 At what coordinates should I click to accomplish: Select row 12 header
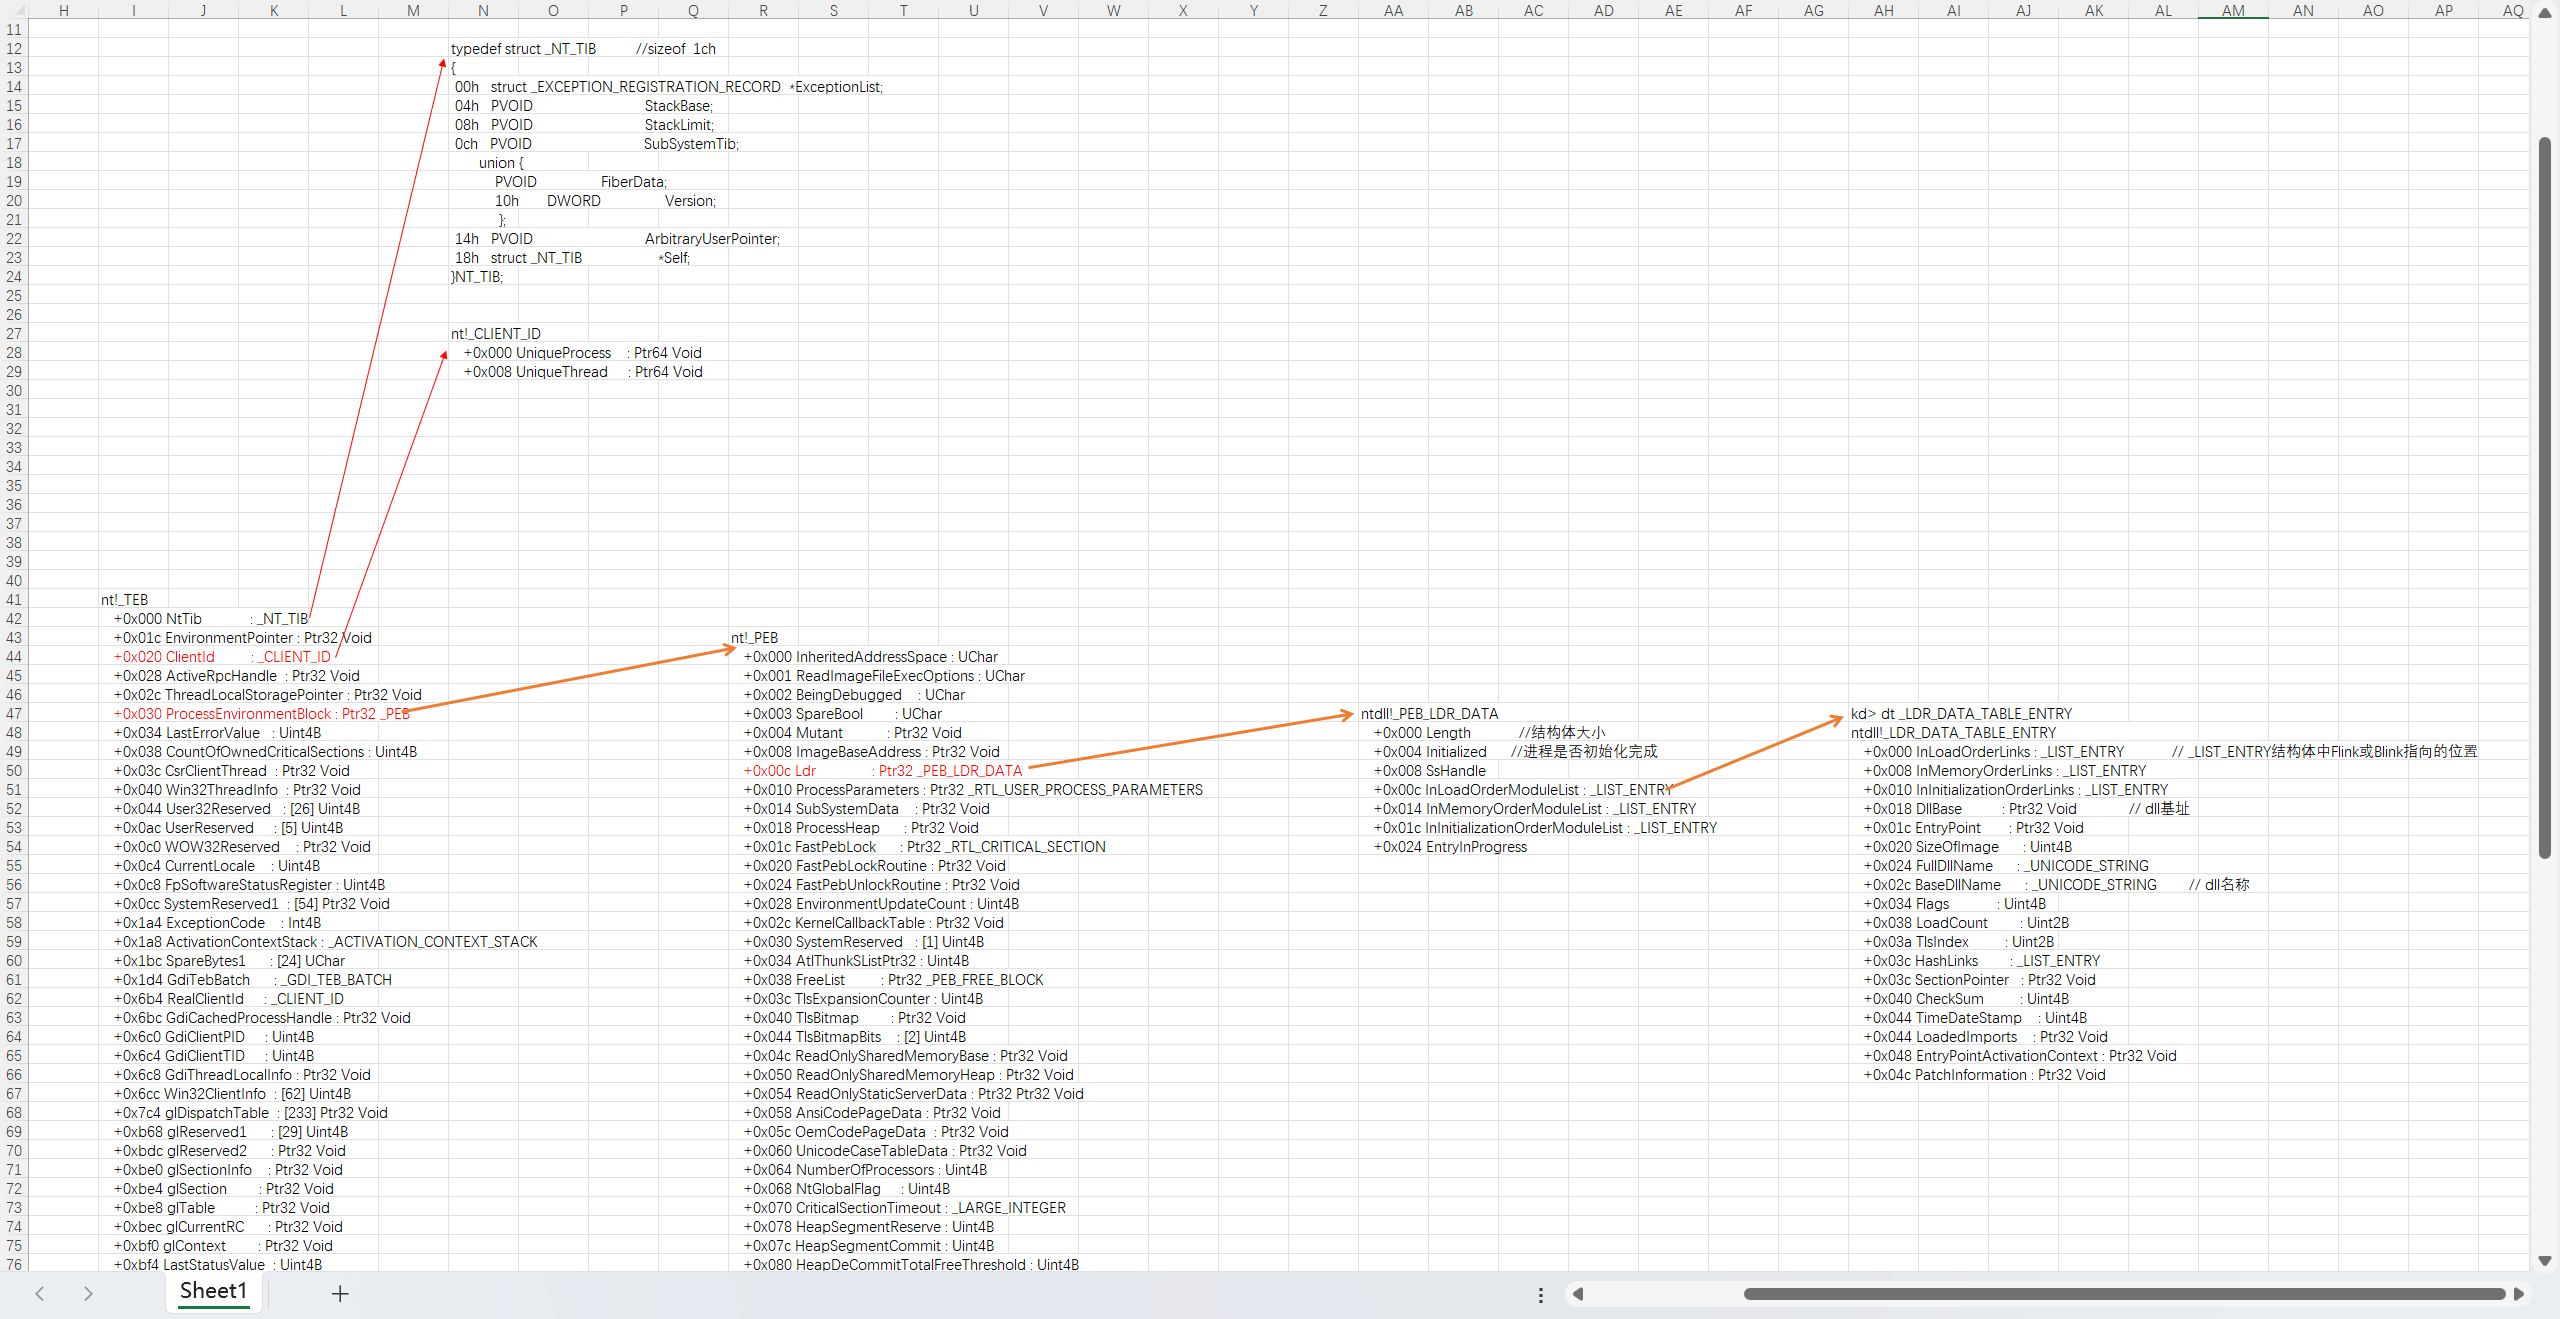click(14, 49)
